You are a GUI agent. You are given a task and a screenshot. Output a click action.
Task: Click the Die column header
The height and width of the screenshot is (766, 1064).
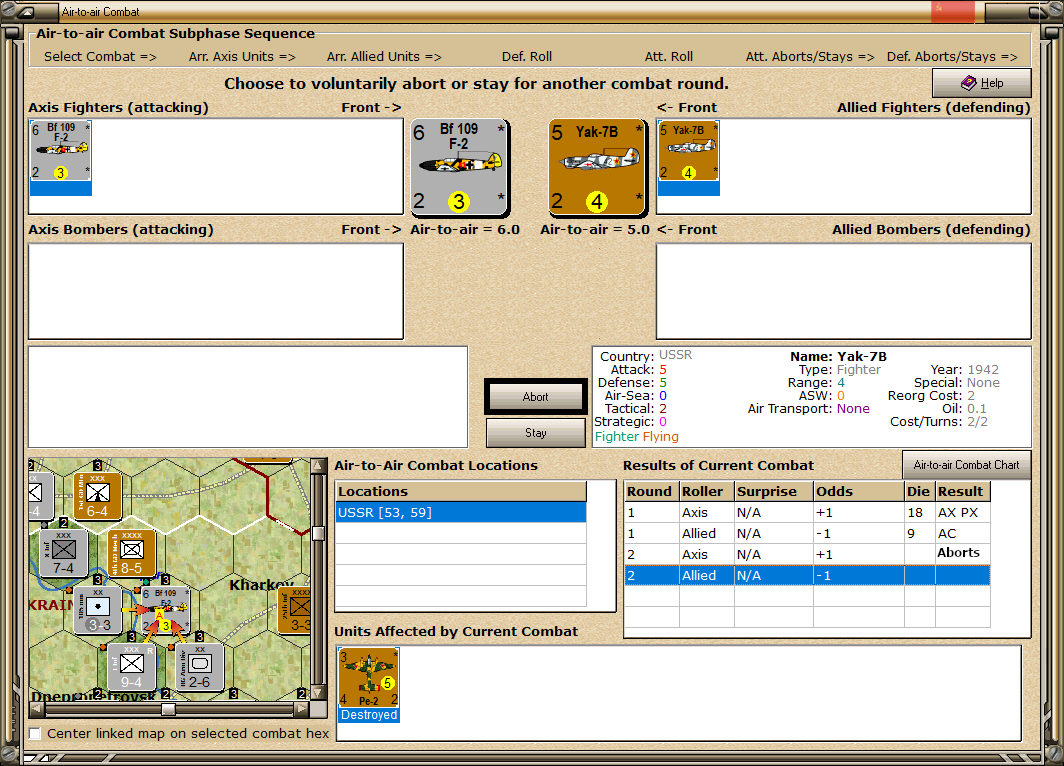click(x=919, y=491)
